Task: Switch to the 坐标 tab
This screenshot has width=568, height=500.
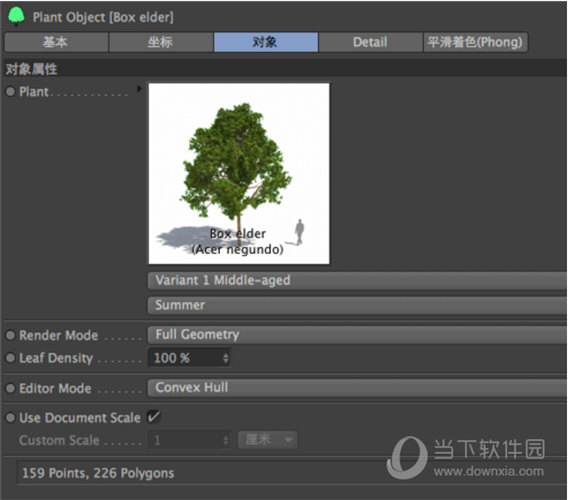Action: coord(161,42)
